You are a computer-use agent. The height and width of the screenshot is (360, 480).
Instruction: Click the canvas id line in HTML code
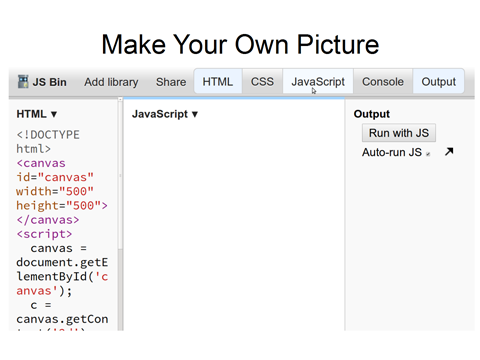pos(55,177)
